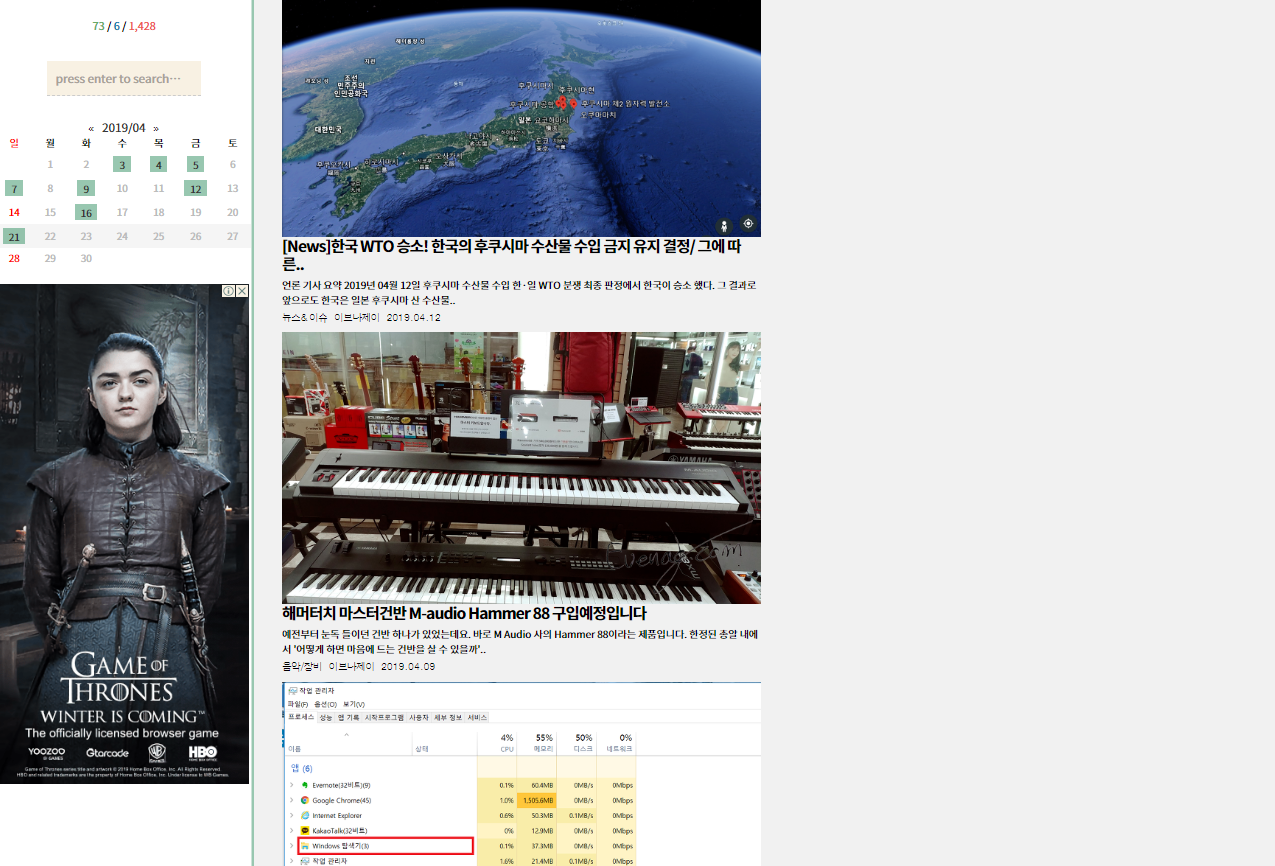Open posts from April 3 in calendar
Viewport: 1275px width, 866px height.
point(122,165)
